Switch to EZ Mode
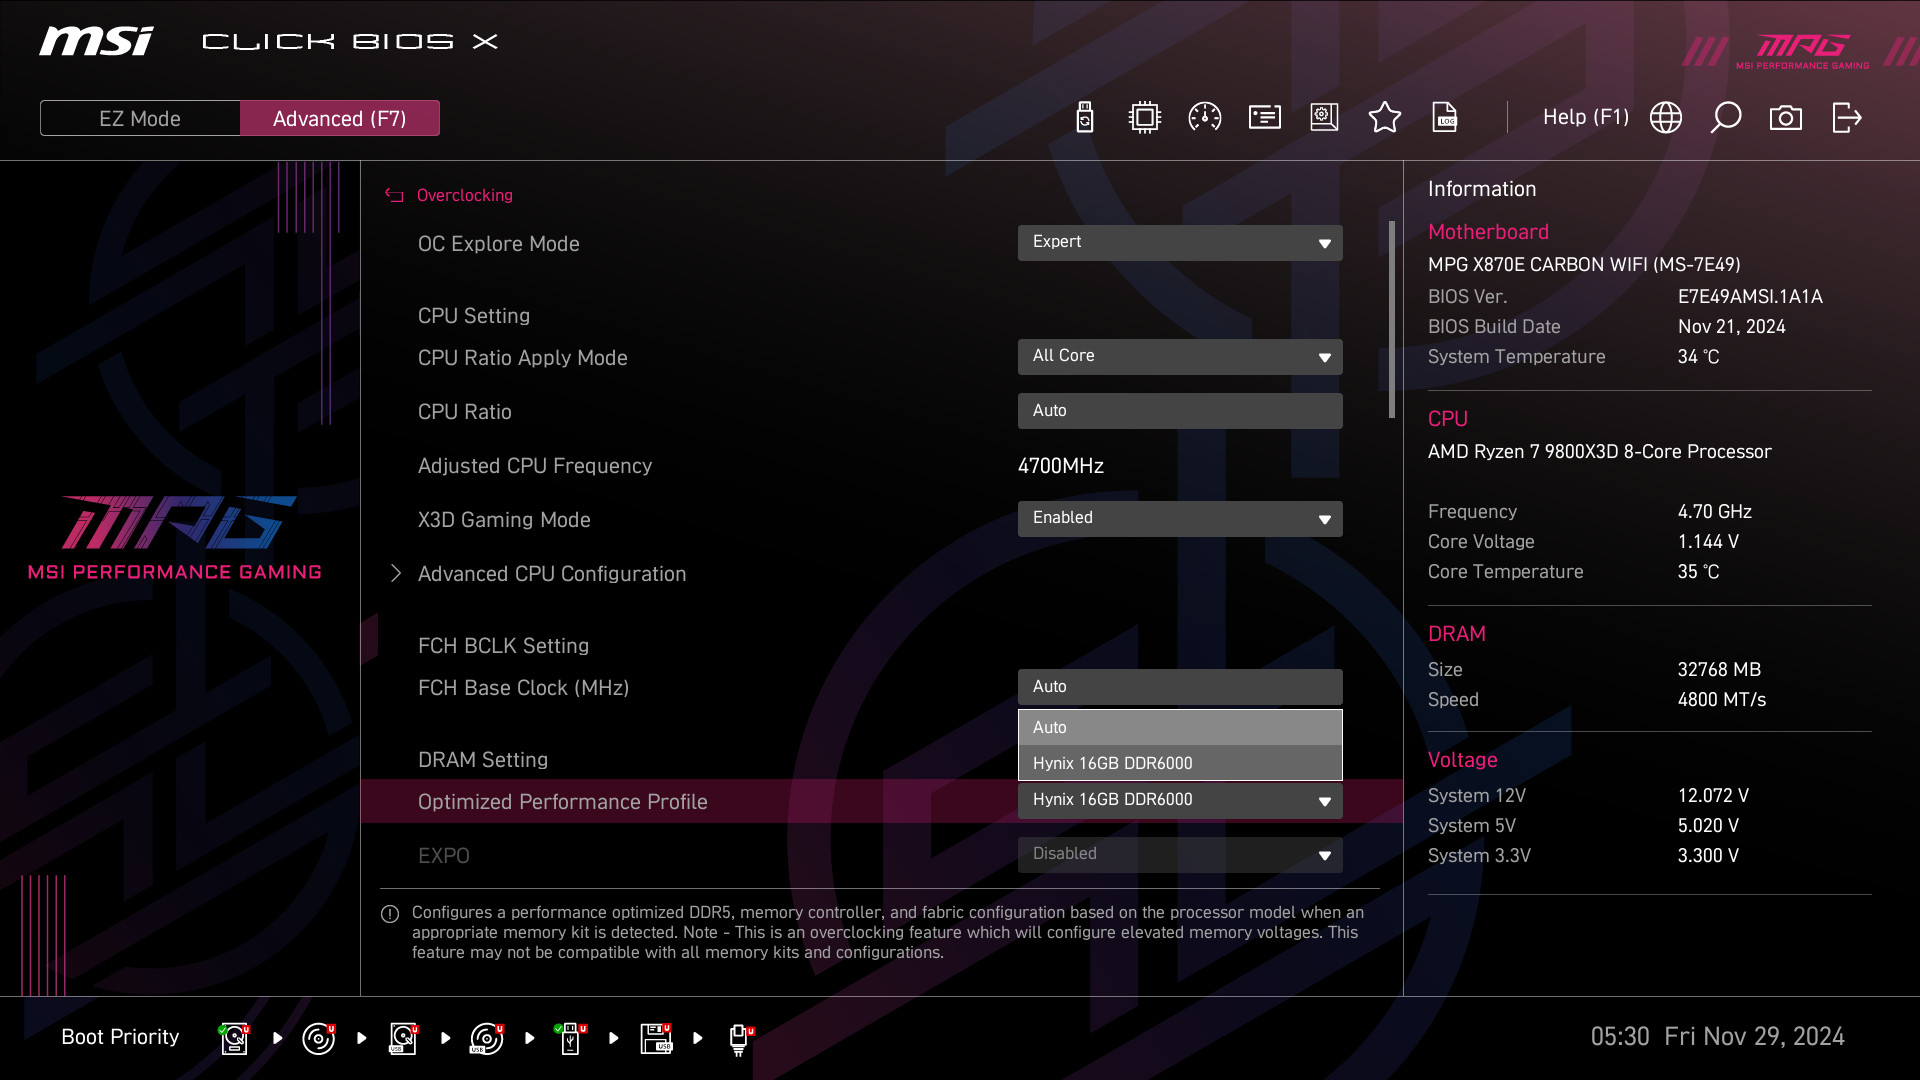Image resolution: width=1920 pixels, height=1080 pixels. pyautogui.click(x=140, y=118)
